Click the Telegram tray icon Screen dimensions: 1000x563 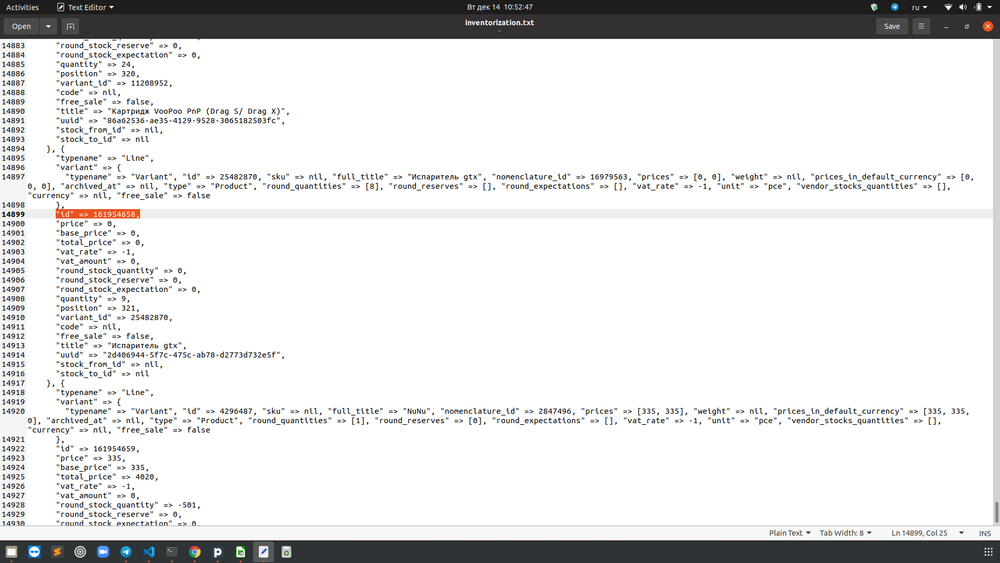pyautogui.click(x=895, y=7)
